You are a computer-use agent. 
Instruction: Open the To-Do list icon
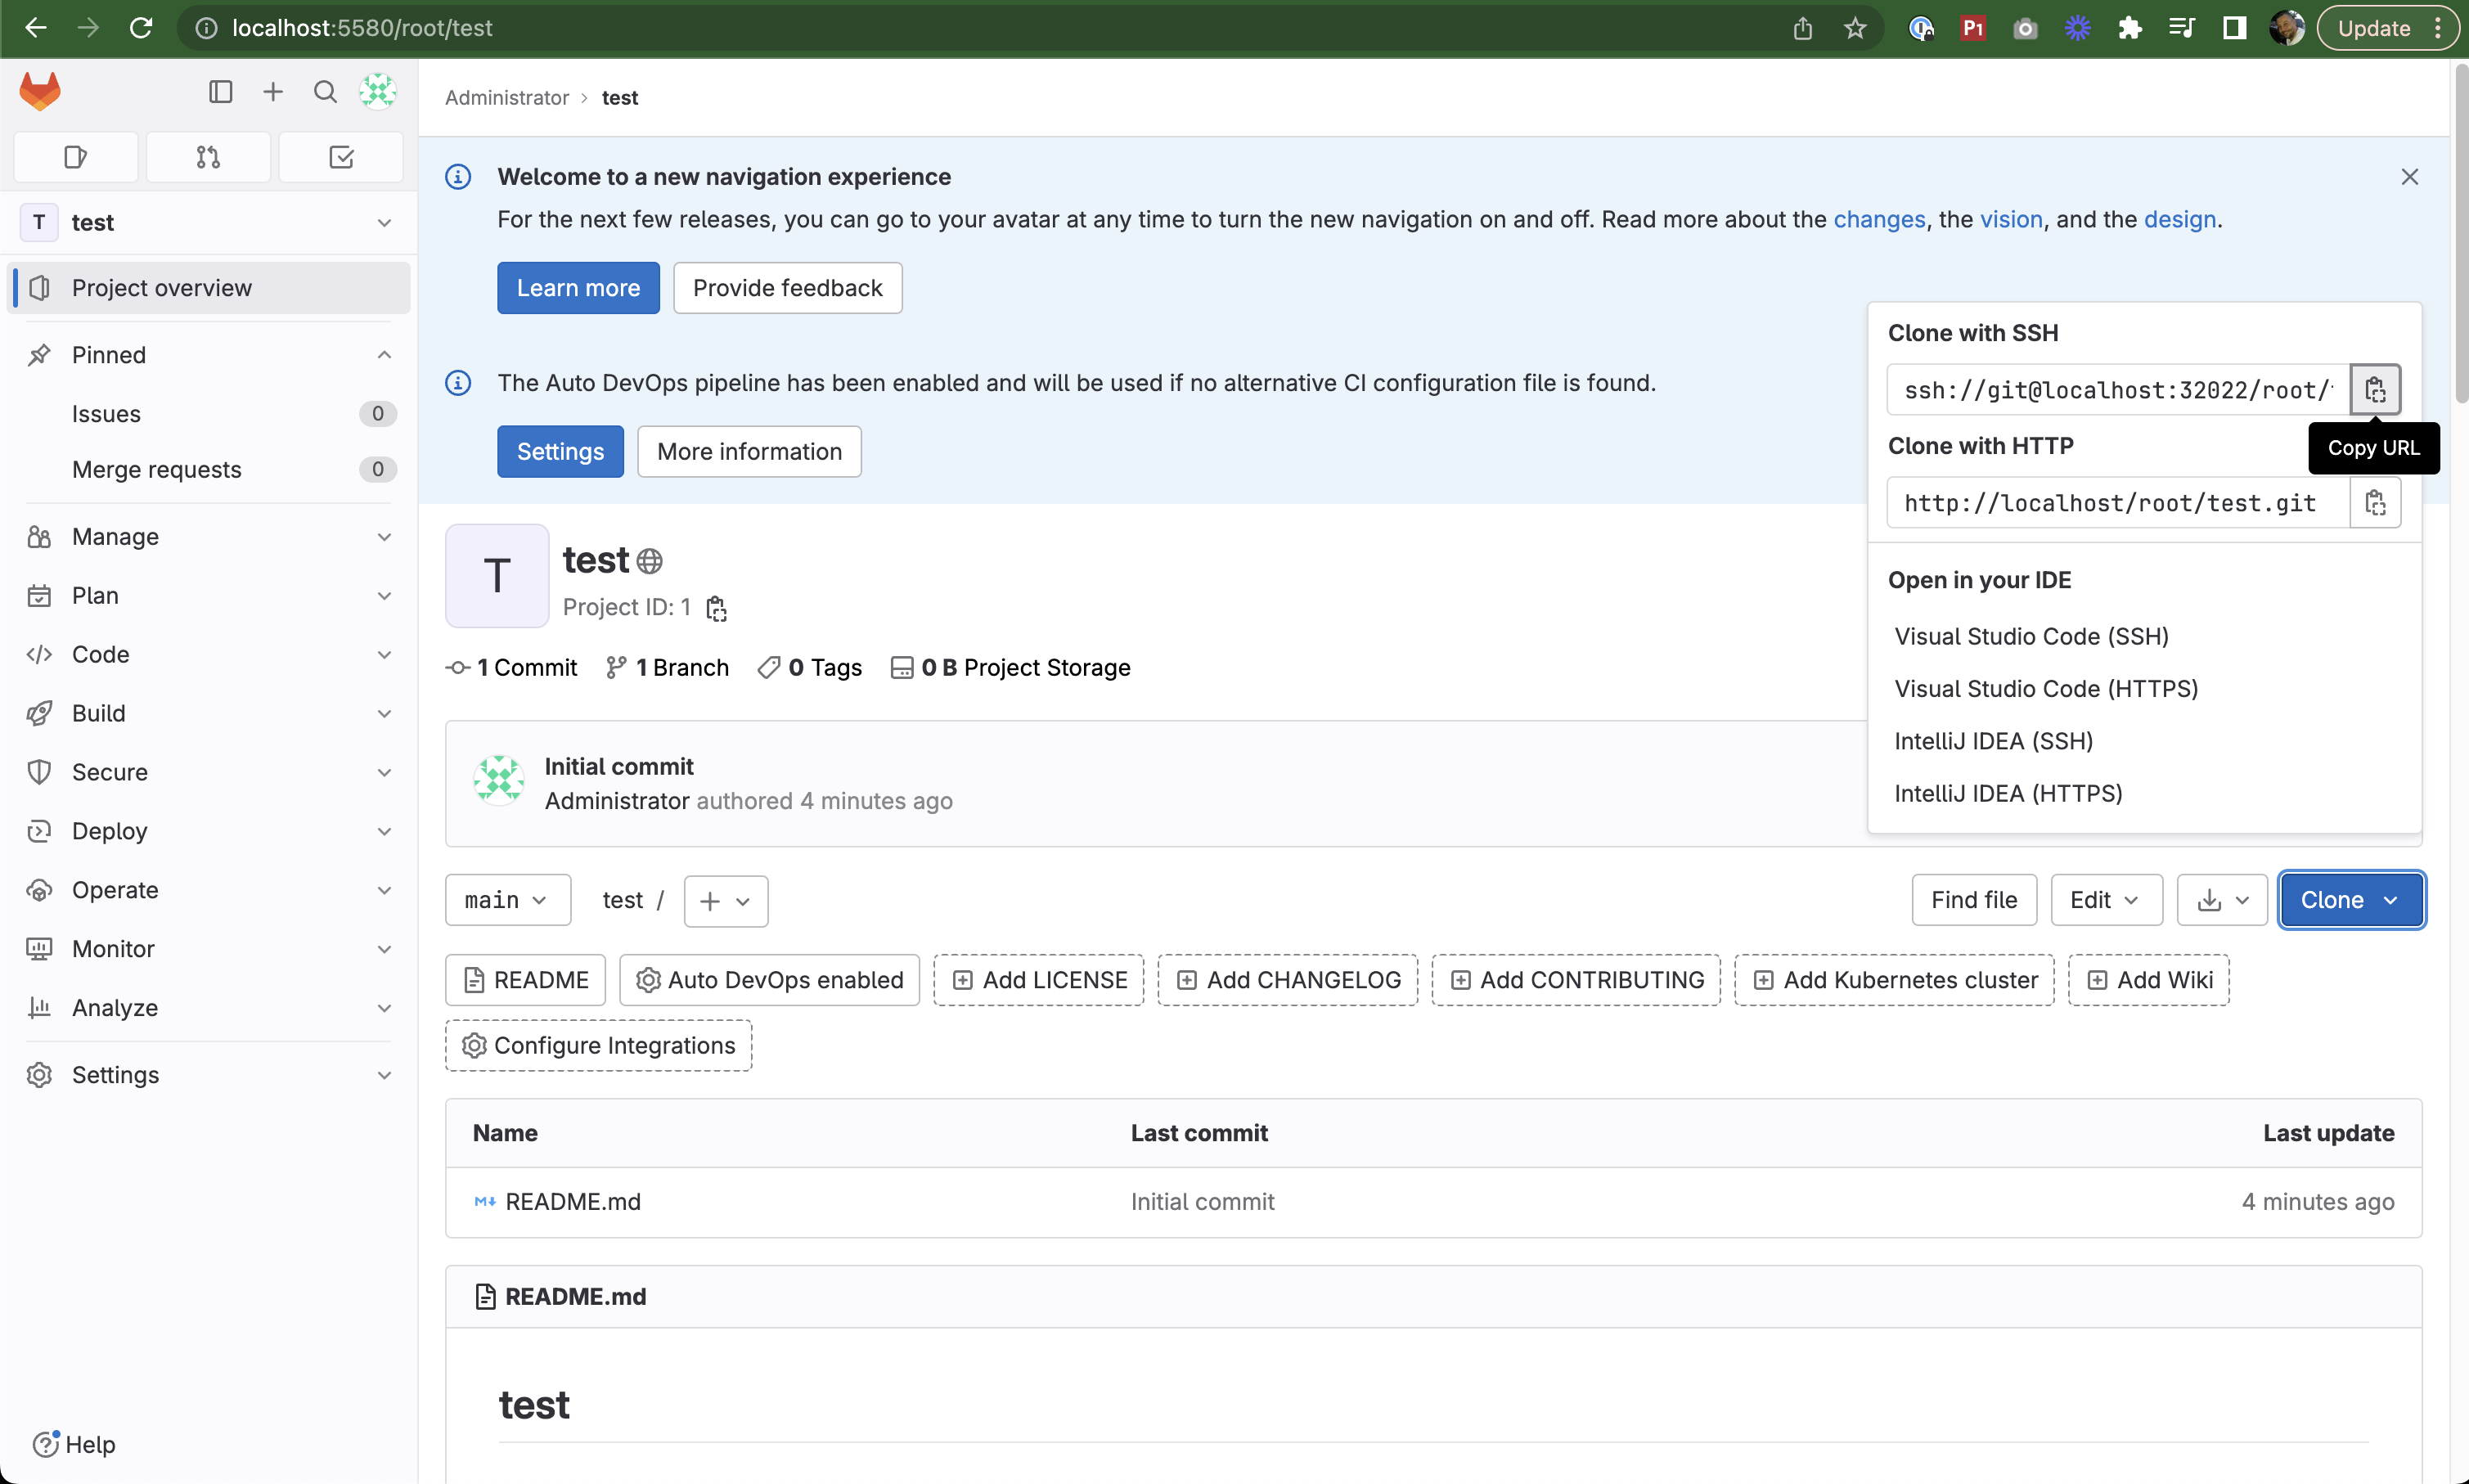tap(341, 157)
